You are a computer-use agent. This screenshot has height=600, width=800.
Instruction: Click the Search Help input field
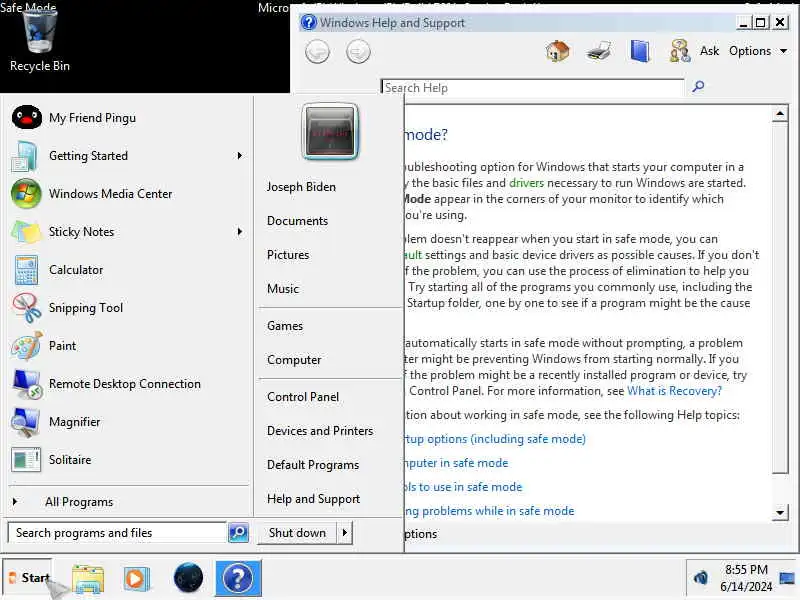click(x=533, y=88)
